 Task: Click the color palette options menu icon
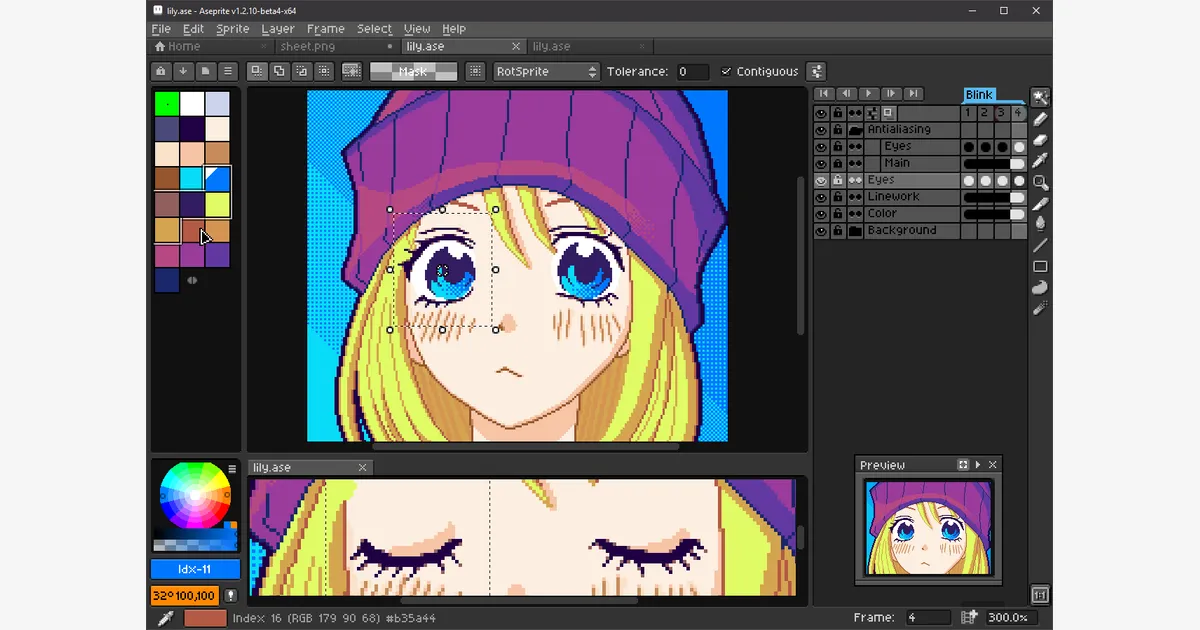228,71
